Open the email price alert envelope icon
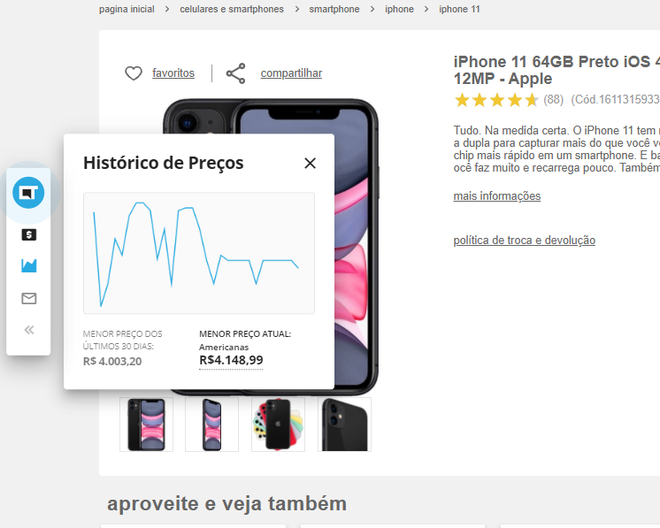660x528 pixels. (29, 299)
